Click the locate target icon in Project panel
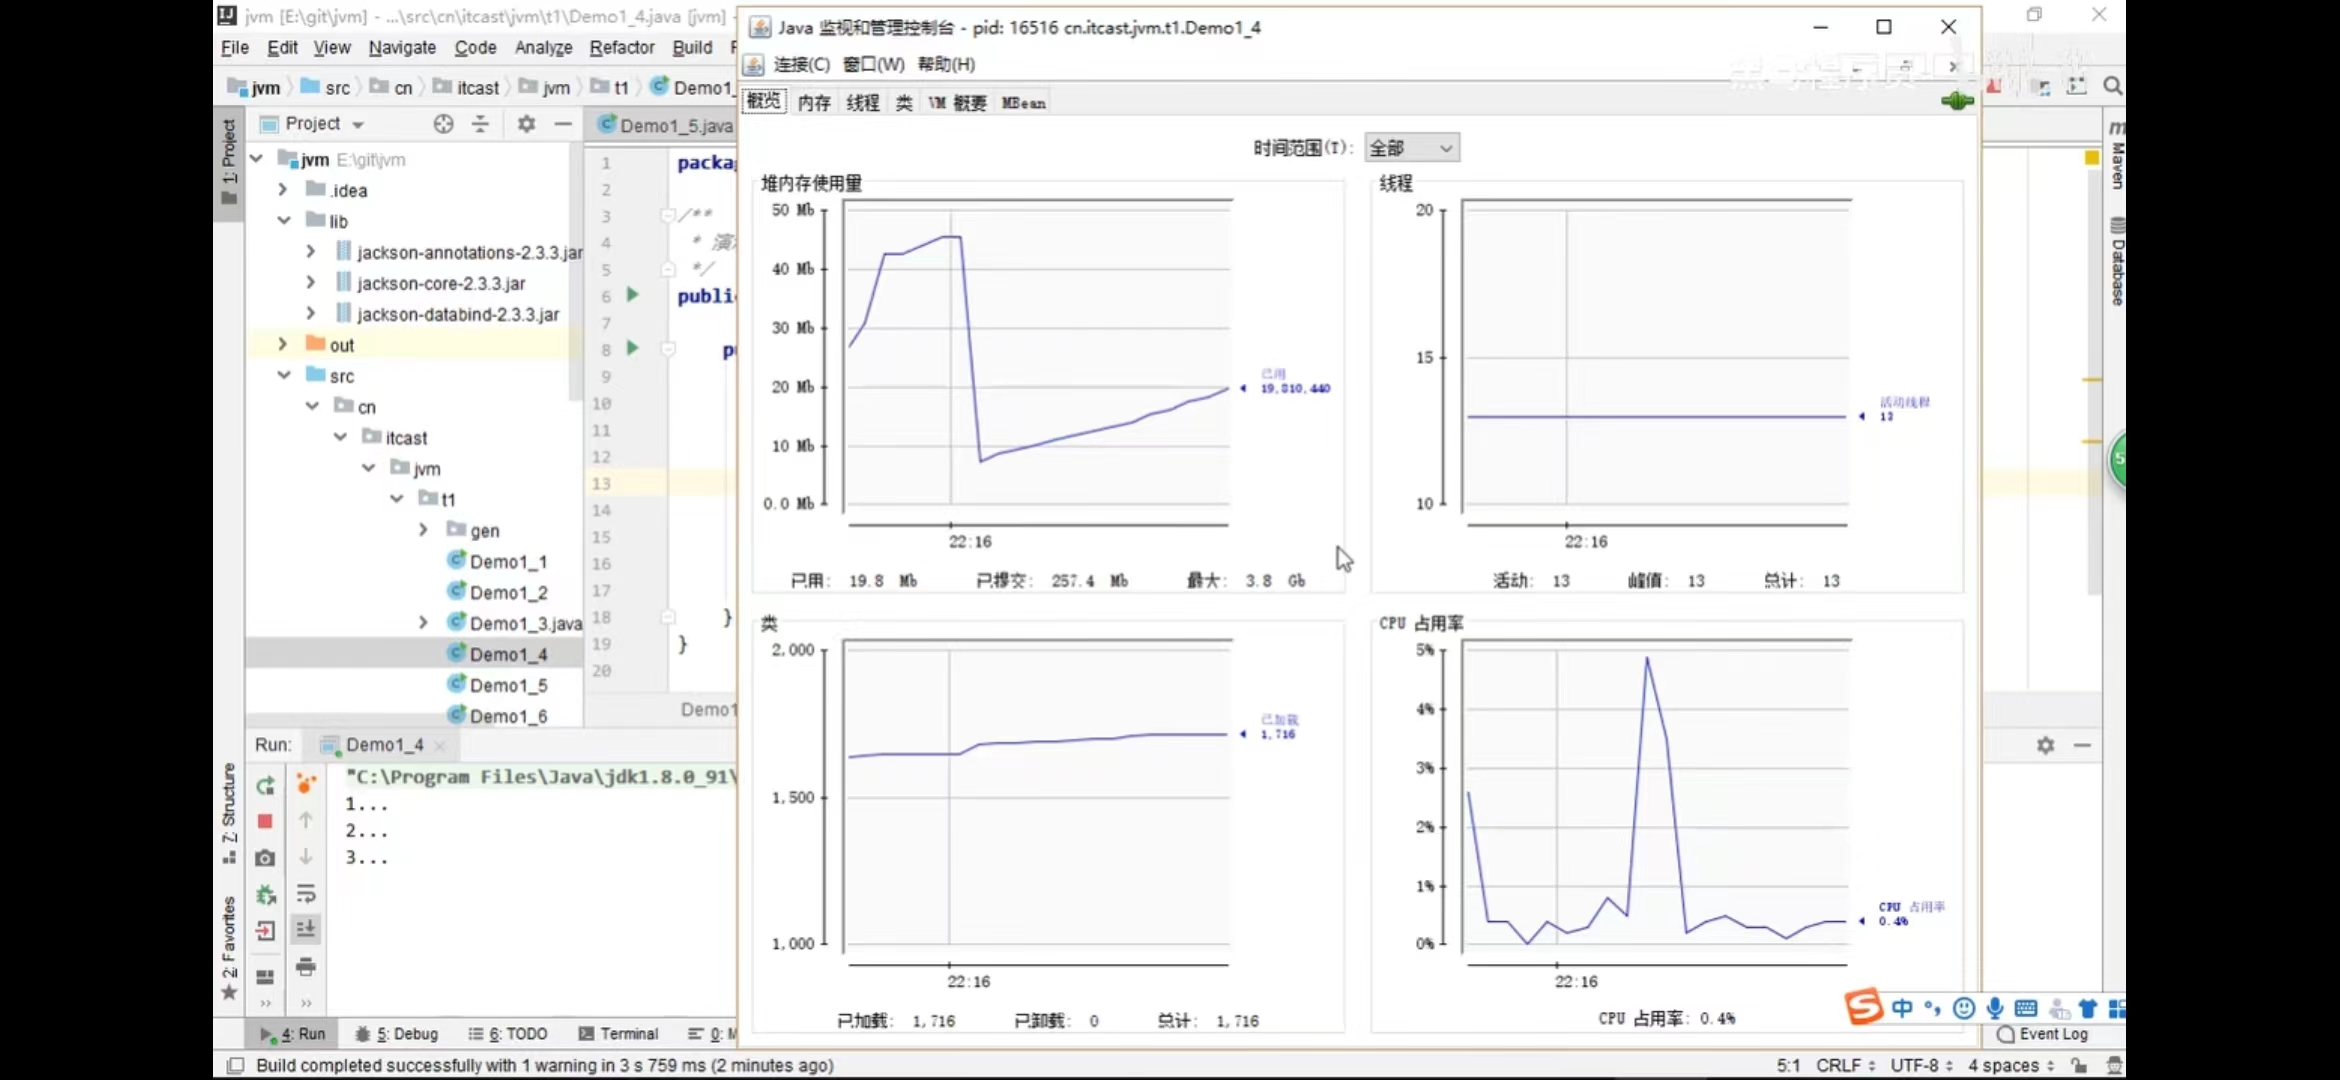Screen dimensions: 2340x1080 [x=443, y=124]
